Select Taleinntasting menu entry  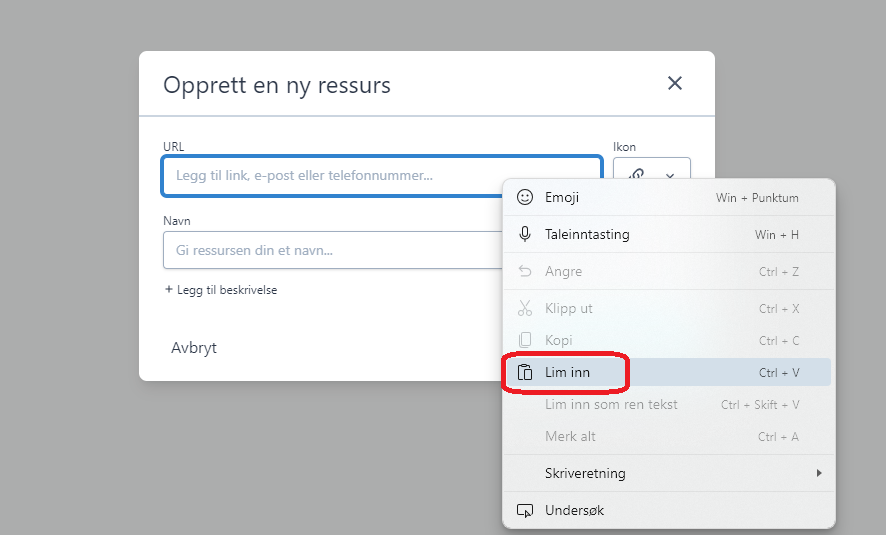click(x=587, y=235)
